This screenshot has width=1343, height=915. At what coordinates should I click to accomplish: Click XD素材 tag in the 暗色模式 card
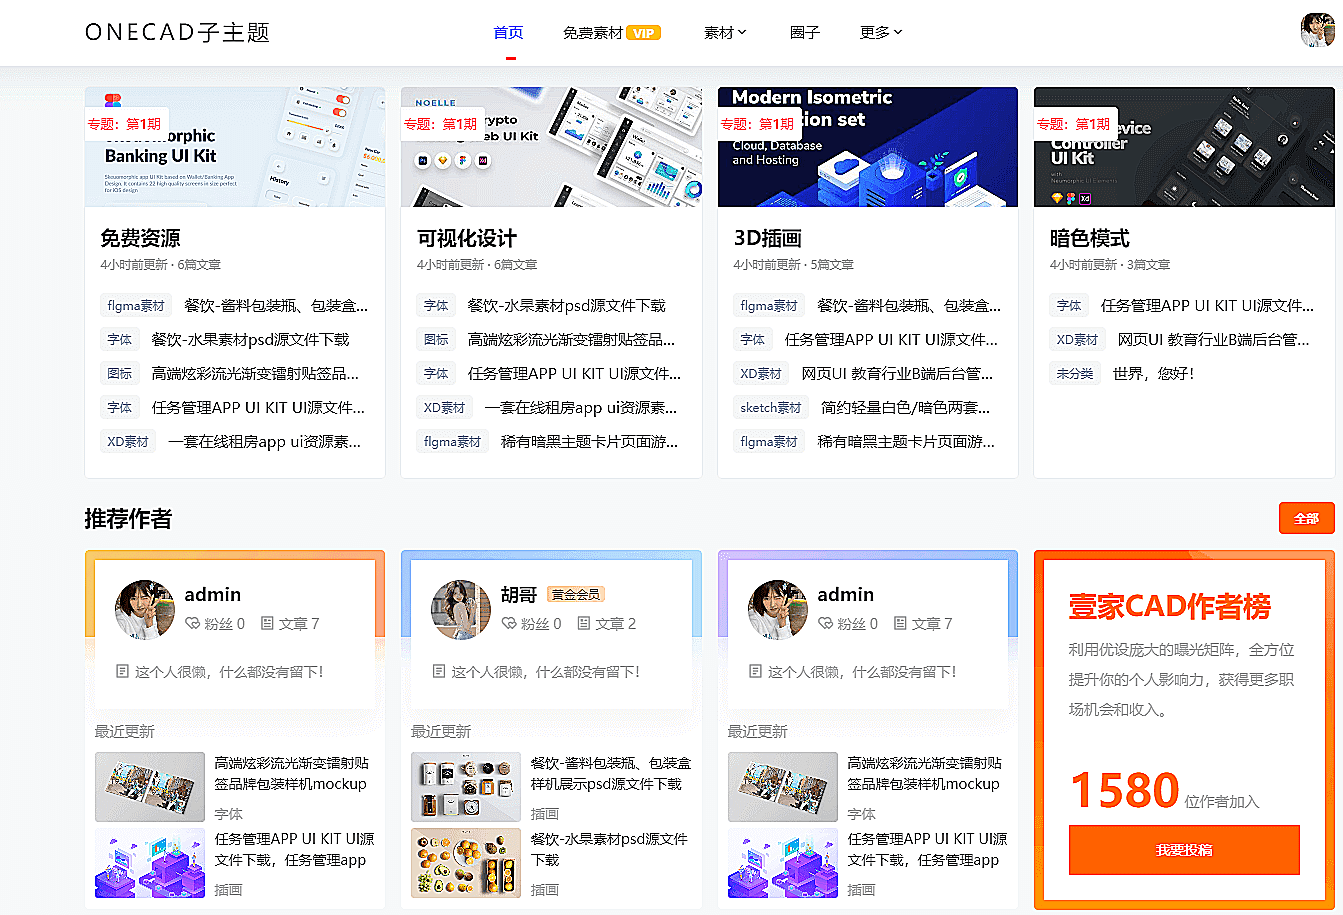(x=1078, y=340)
